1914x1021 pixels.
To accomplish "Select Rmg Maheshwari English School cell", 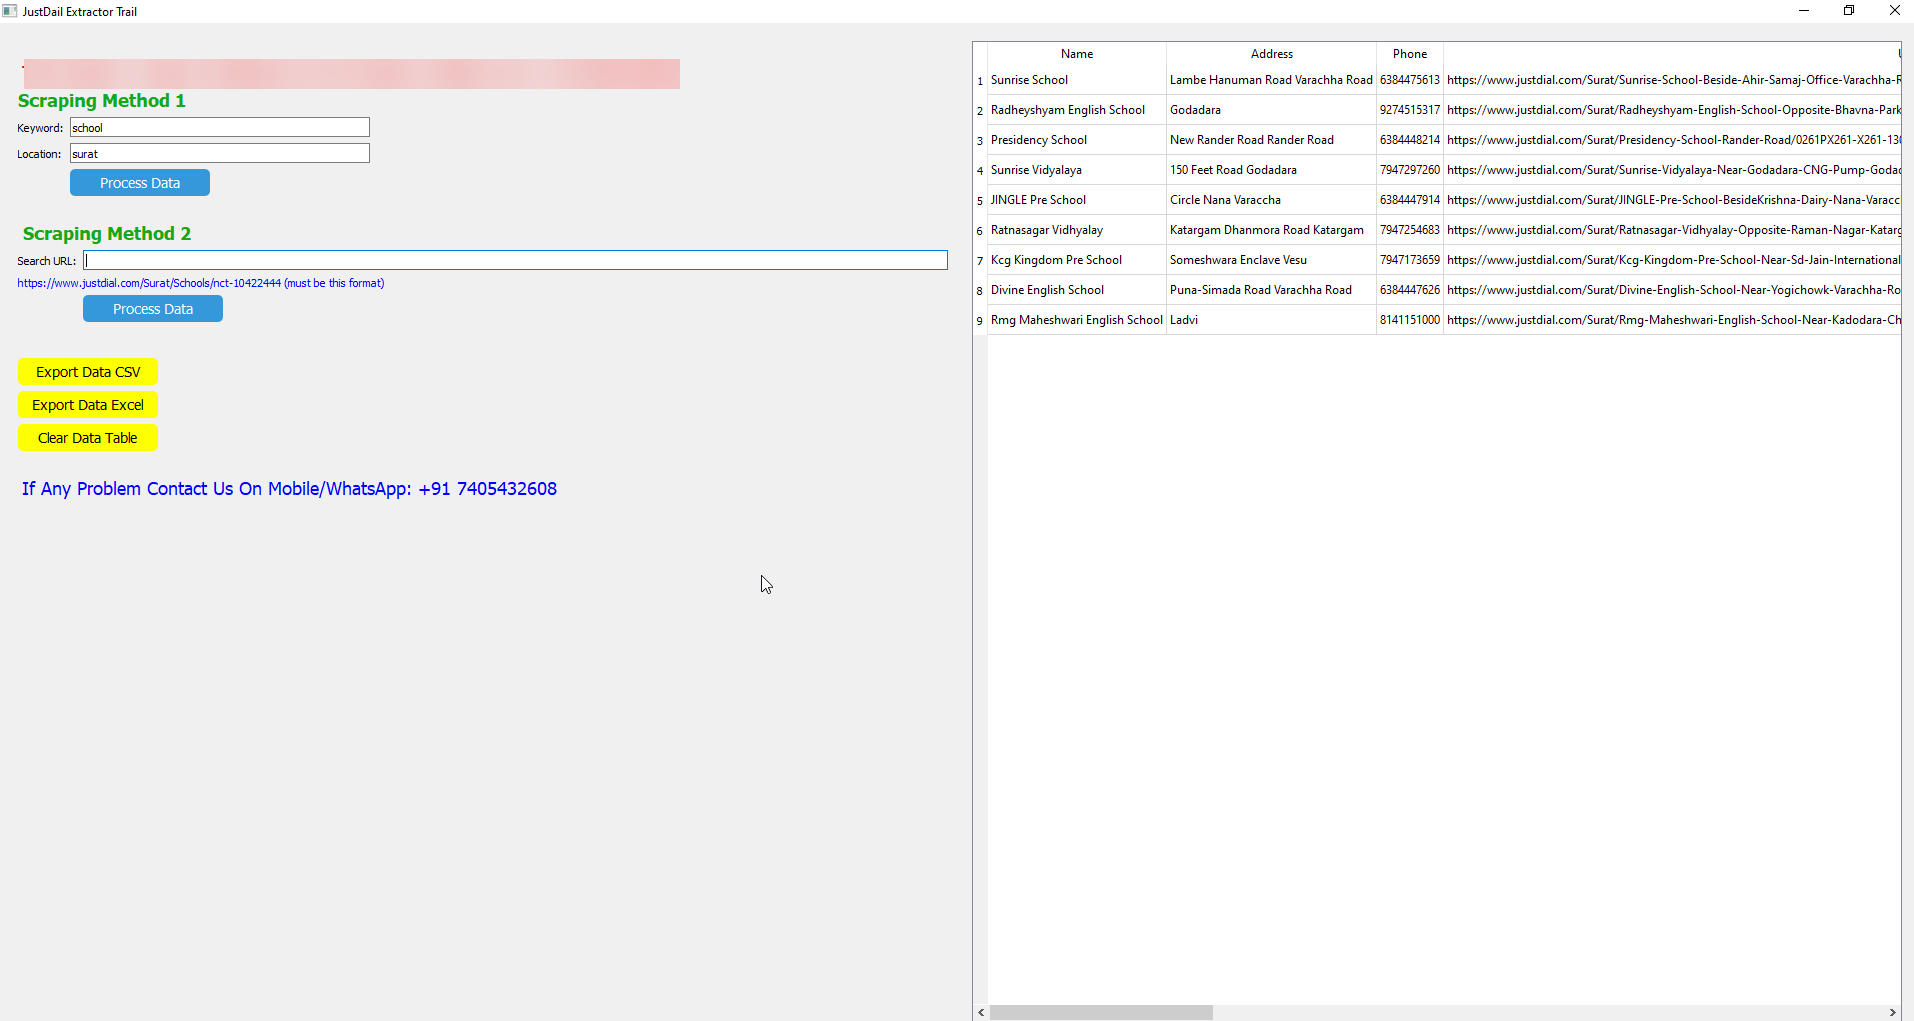I will 1077,320.
